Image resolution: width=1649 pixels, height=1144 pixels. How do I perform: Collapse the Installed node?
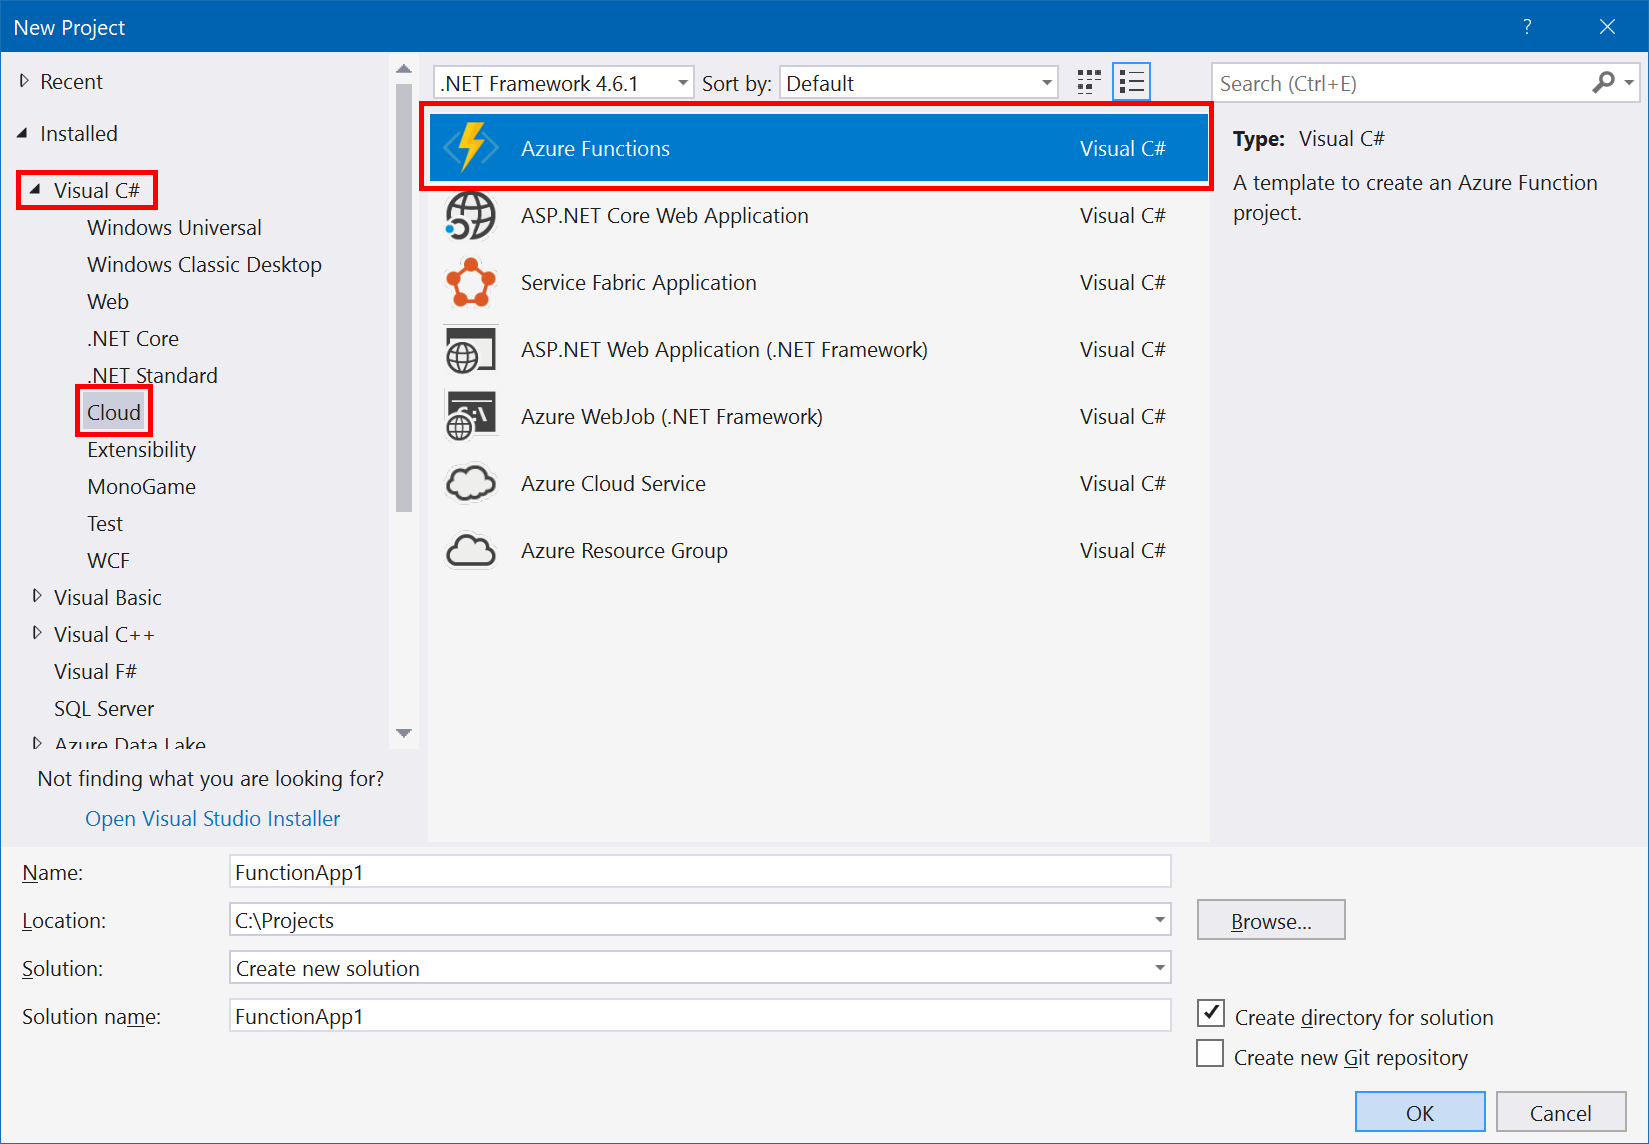pos(22,133)
